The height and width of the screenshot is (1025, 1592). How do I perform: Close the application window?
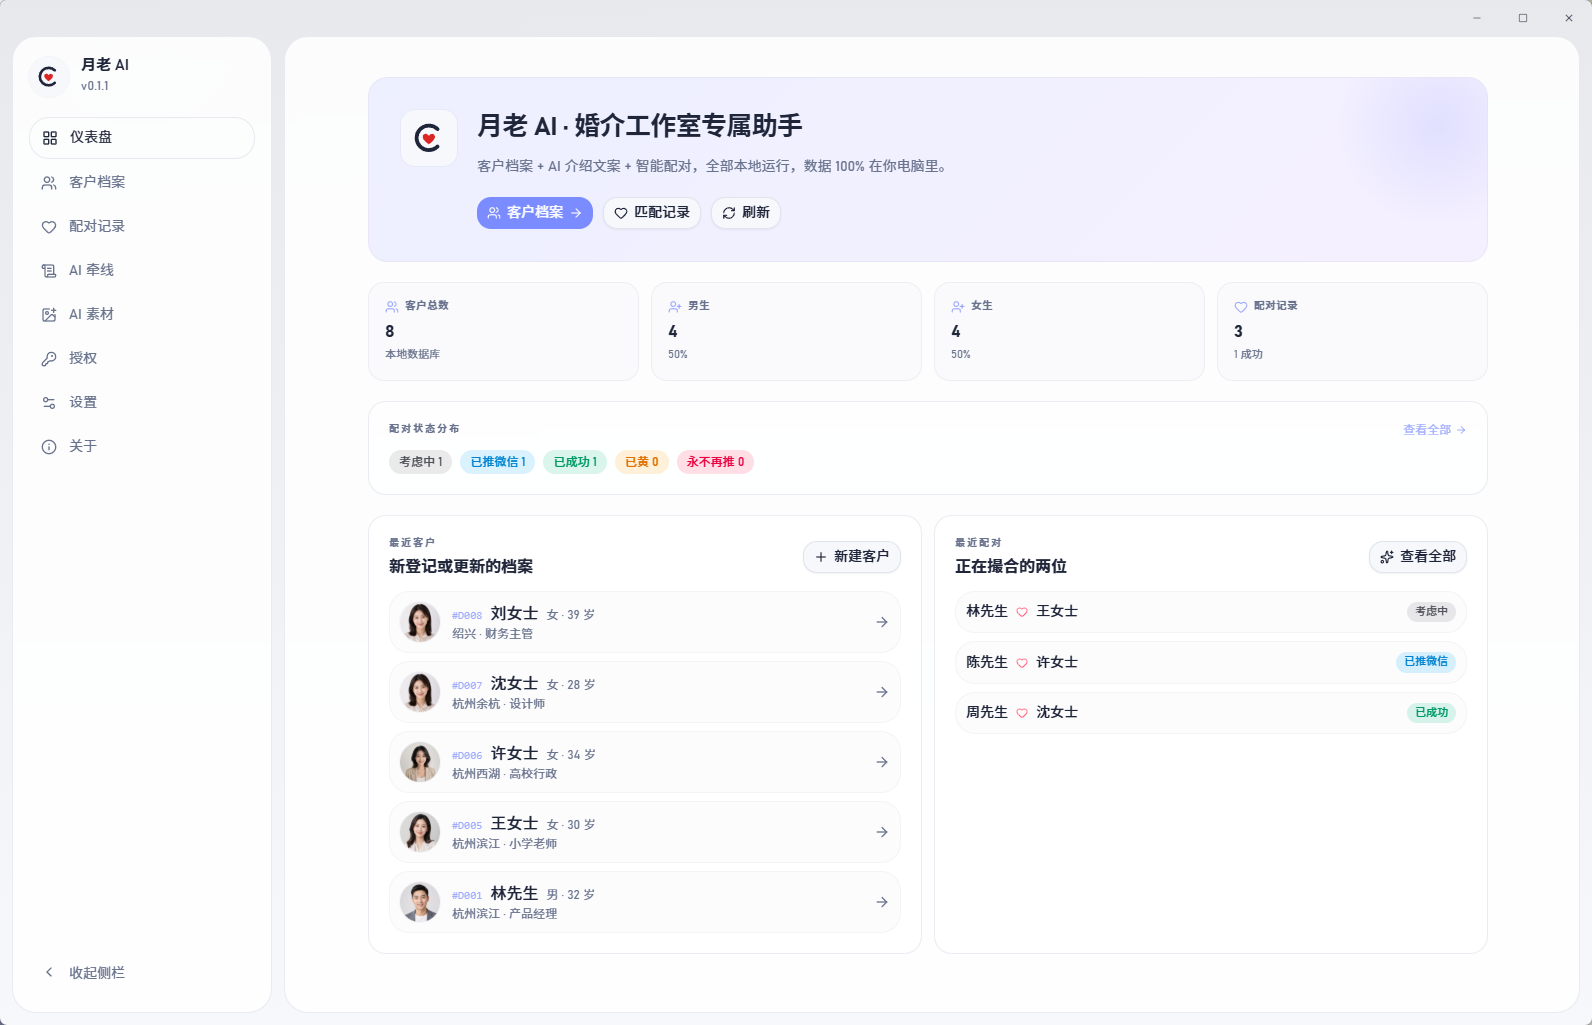(1569, 18)
